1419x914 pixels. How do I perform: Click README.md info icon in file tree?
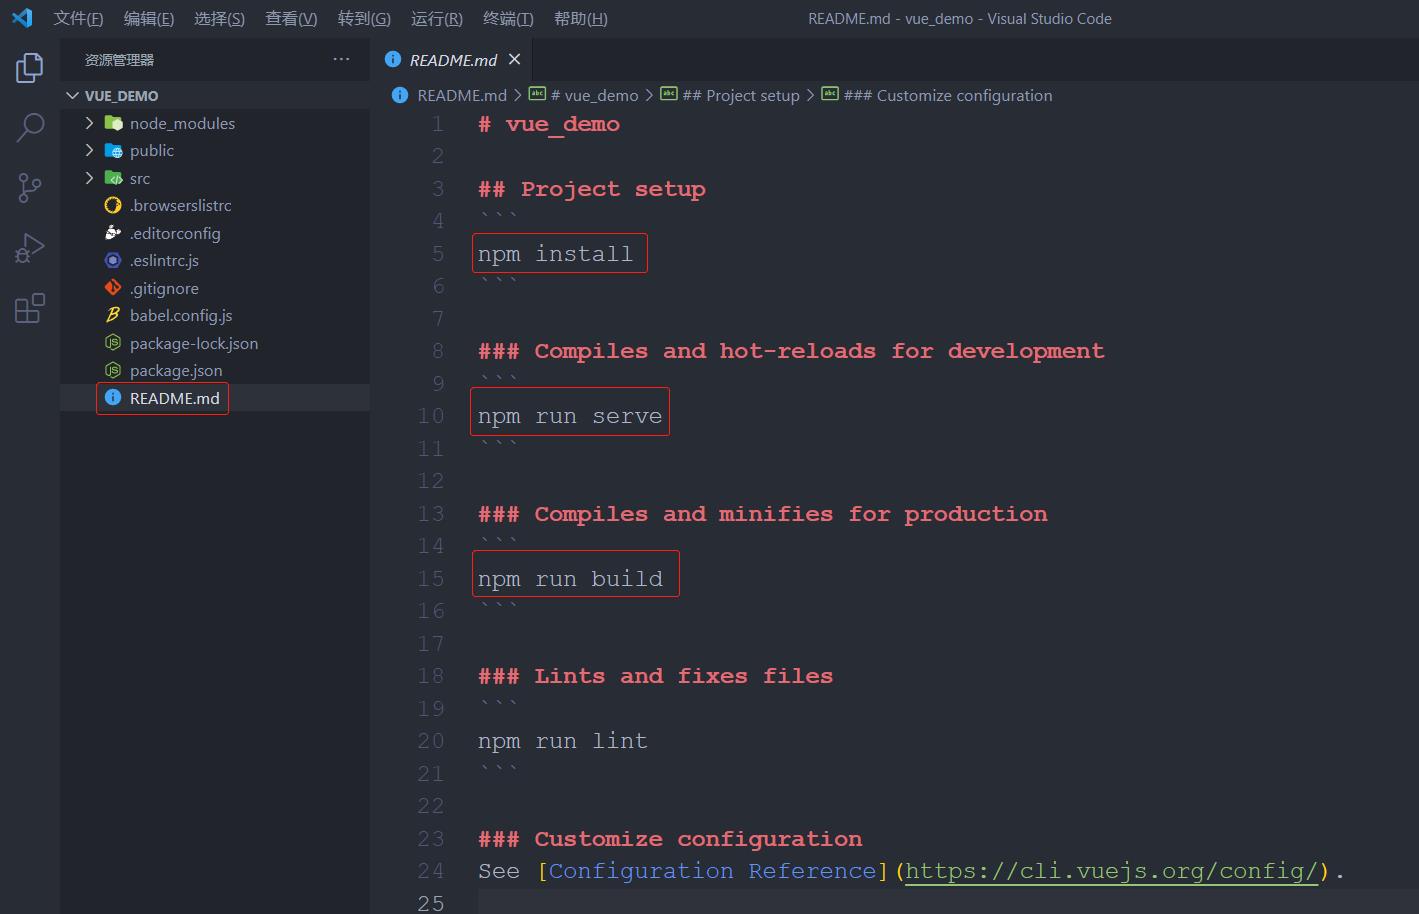[x=113, y=398]
